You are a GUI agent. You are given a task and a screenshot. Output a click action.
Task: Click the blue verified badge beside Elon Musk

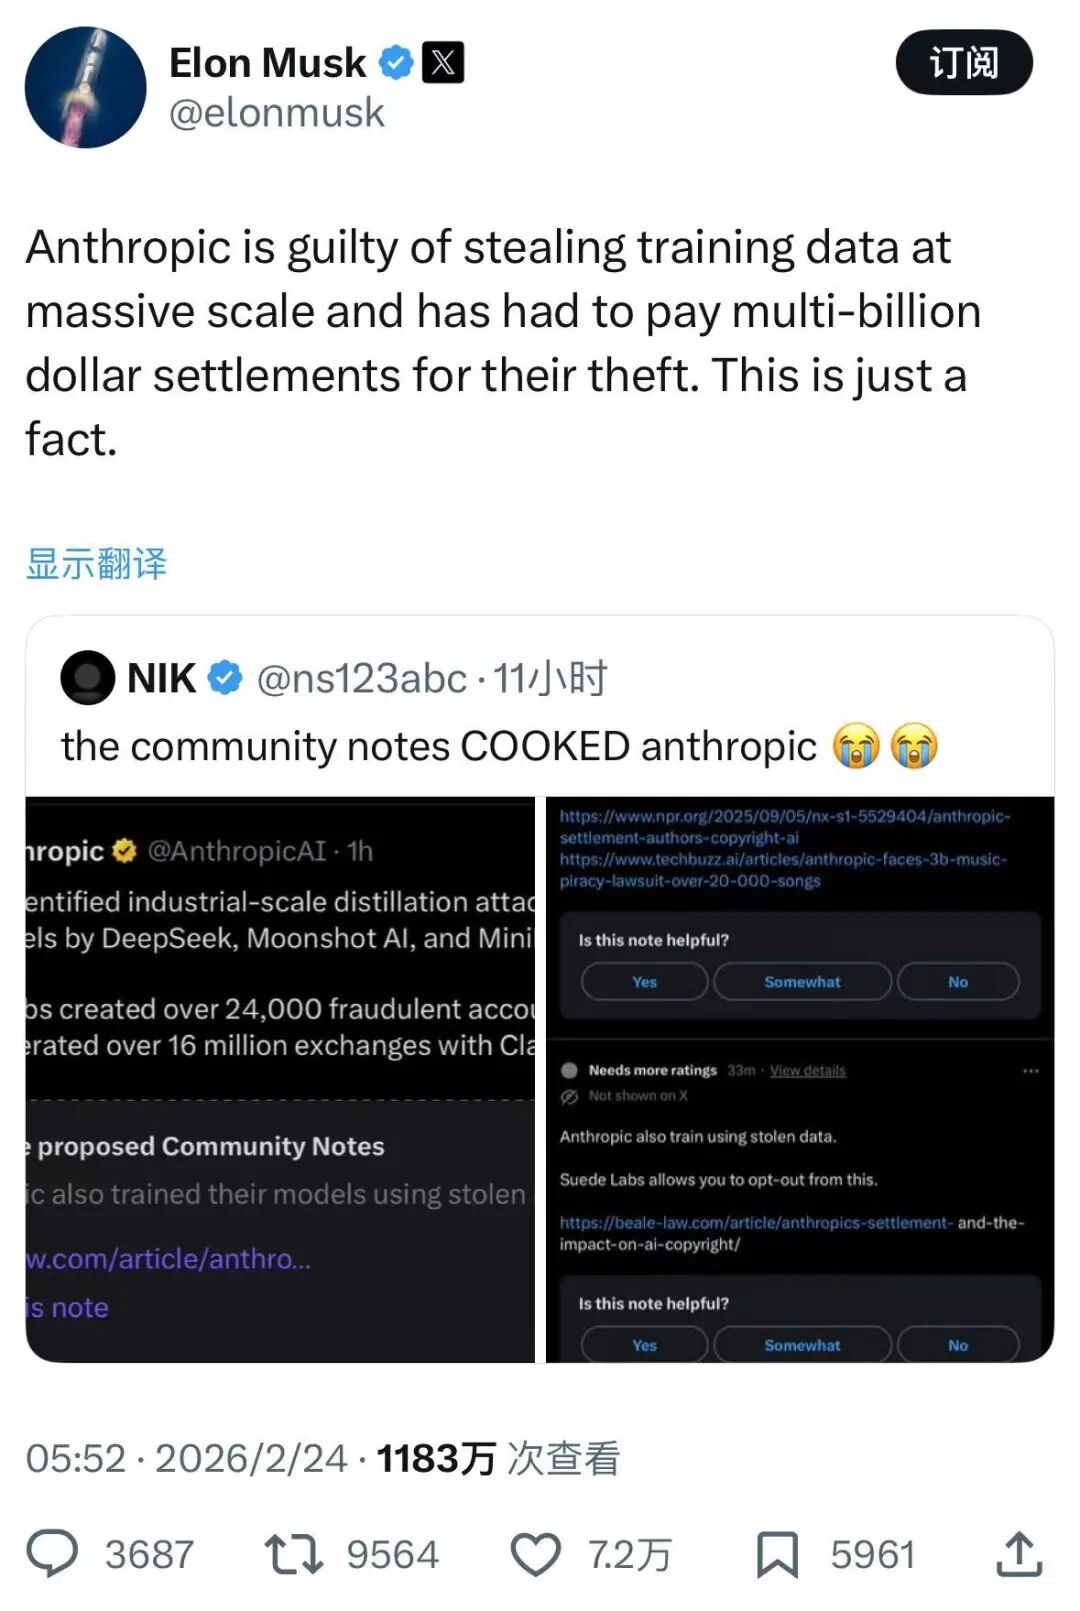tap(396, 63)
